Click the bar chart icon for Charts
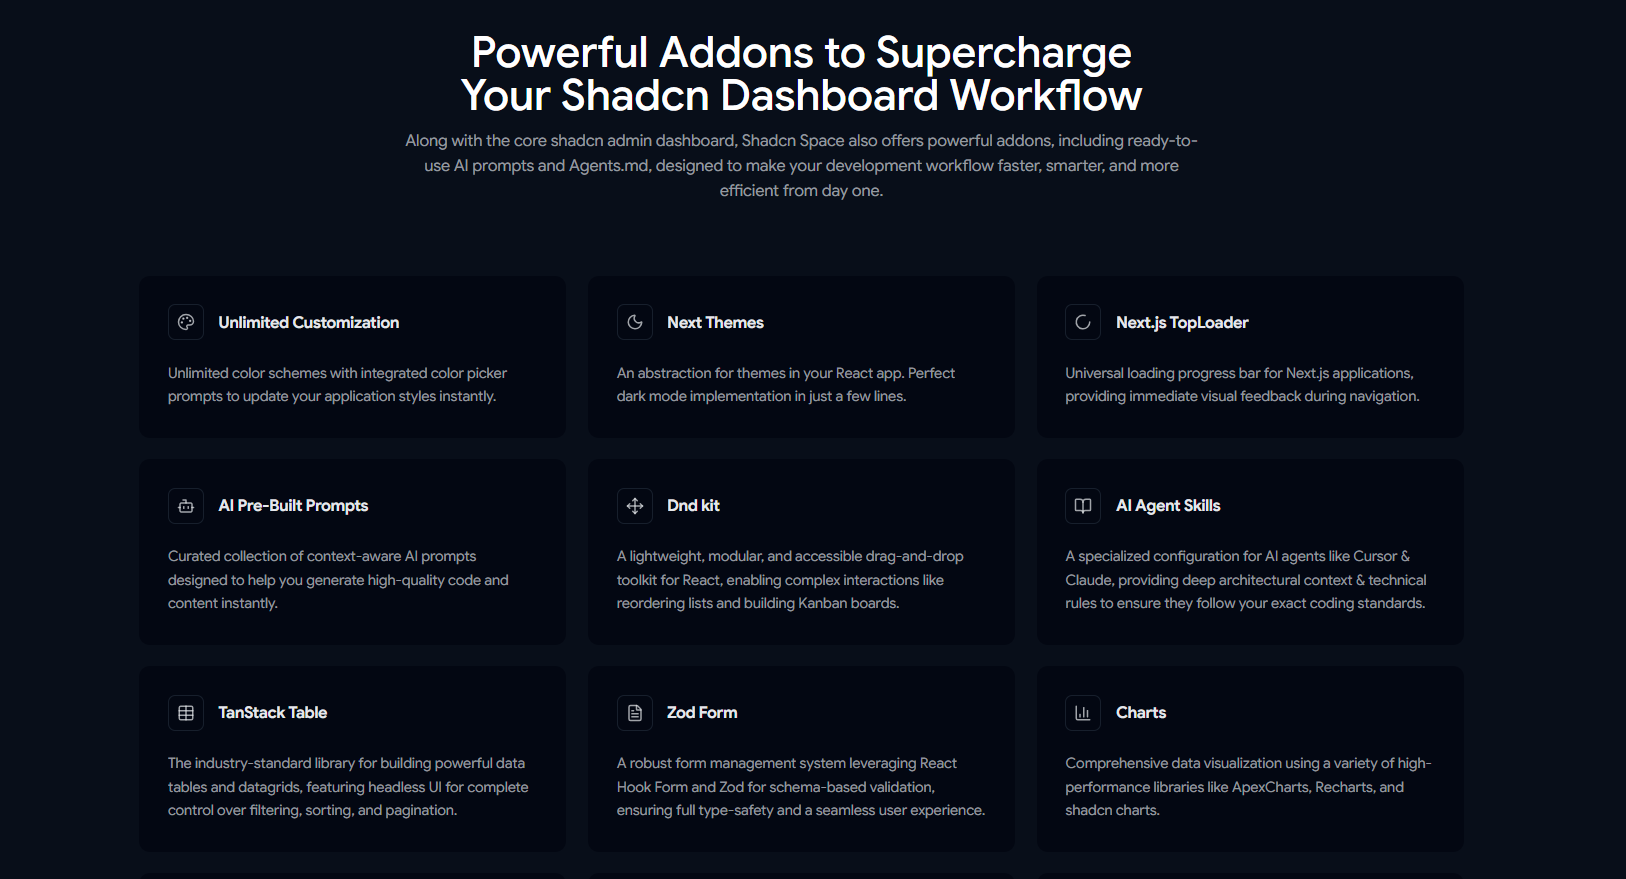1626x879 pixels. [1083, 713]
